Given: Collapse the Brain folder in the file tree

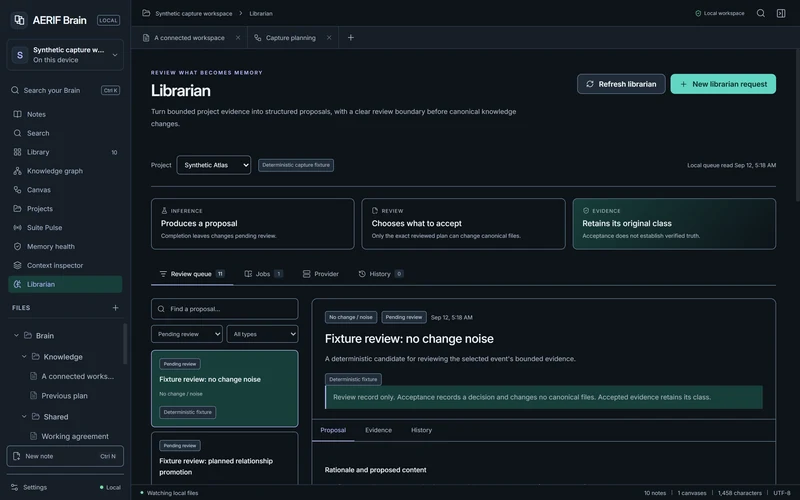Looking at the screenshot, I should tap(16, 335).
